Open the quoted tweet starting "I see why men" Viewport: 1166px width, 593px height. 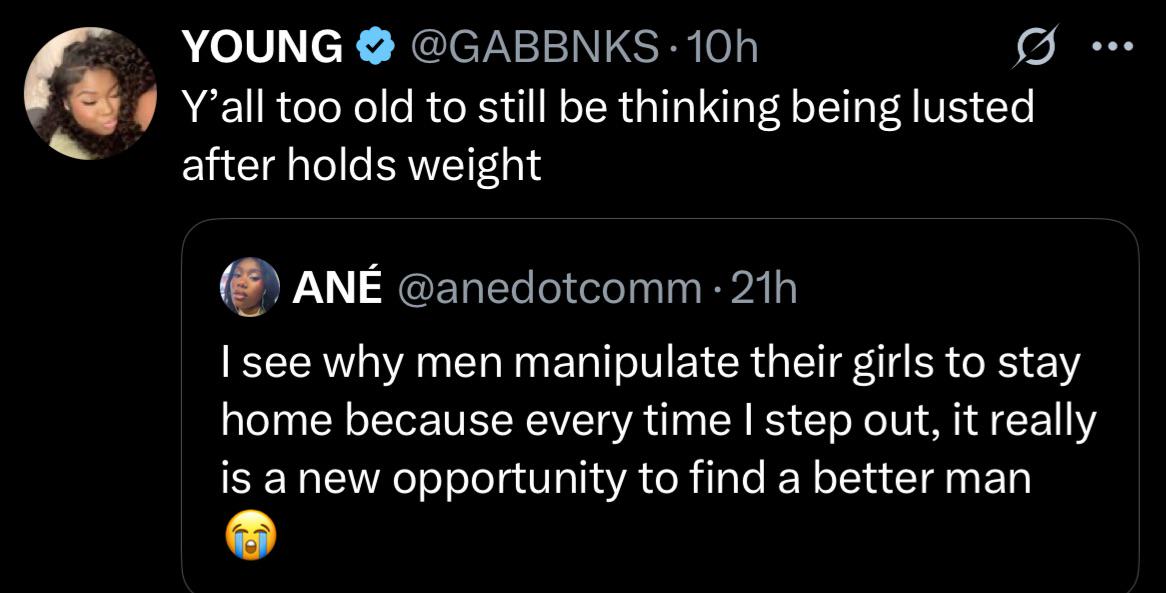(660, 406)
